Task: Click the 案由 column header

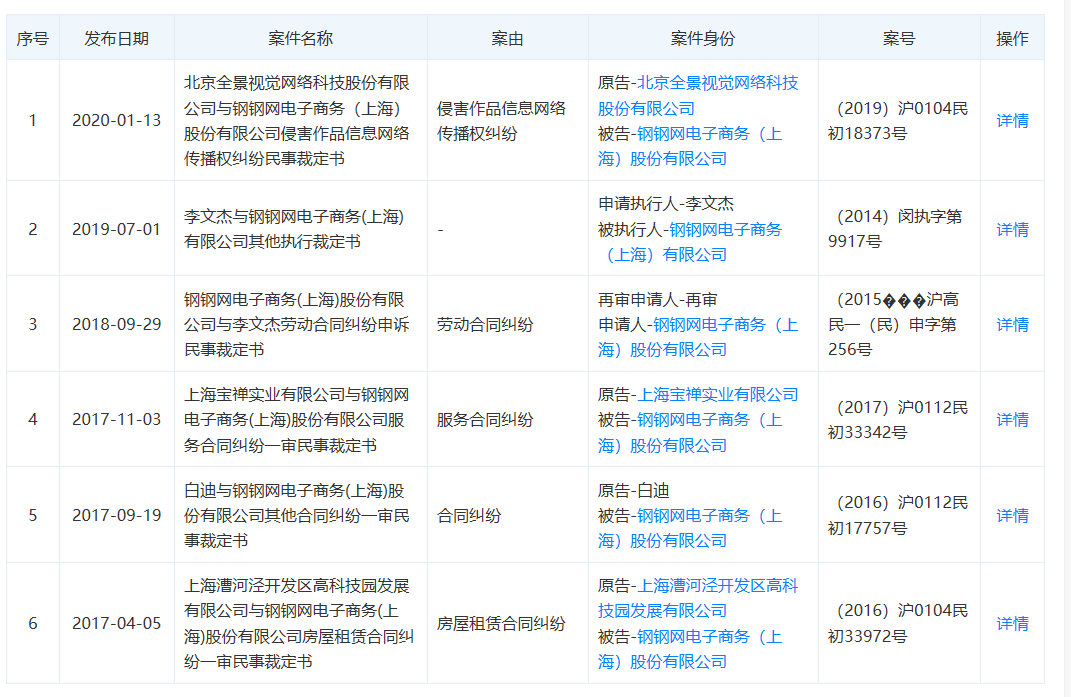Action: pyautogui.click(x=507, y=38)
